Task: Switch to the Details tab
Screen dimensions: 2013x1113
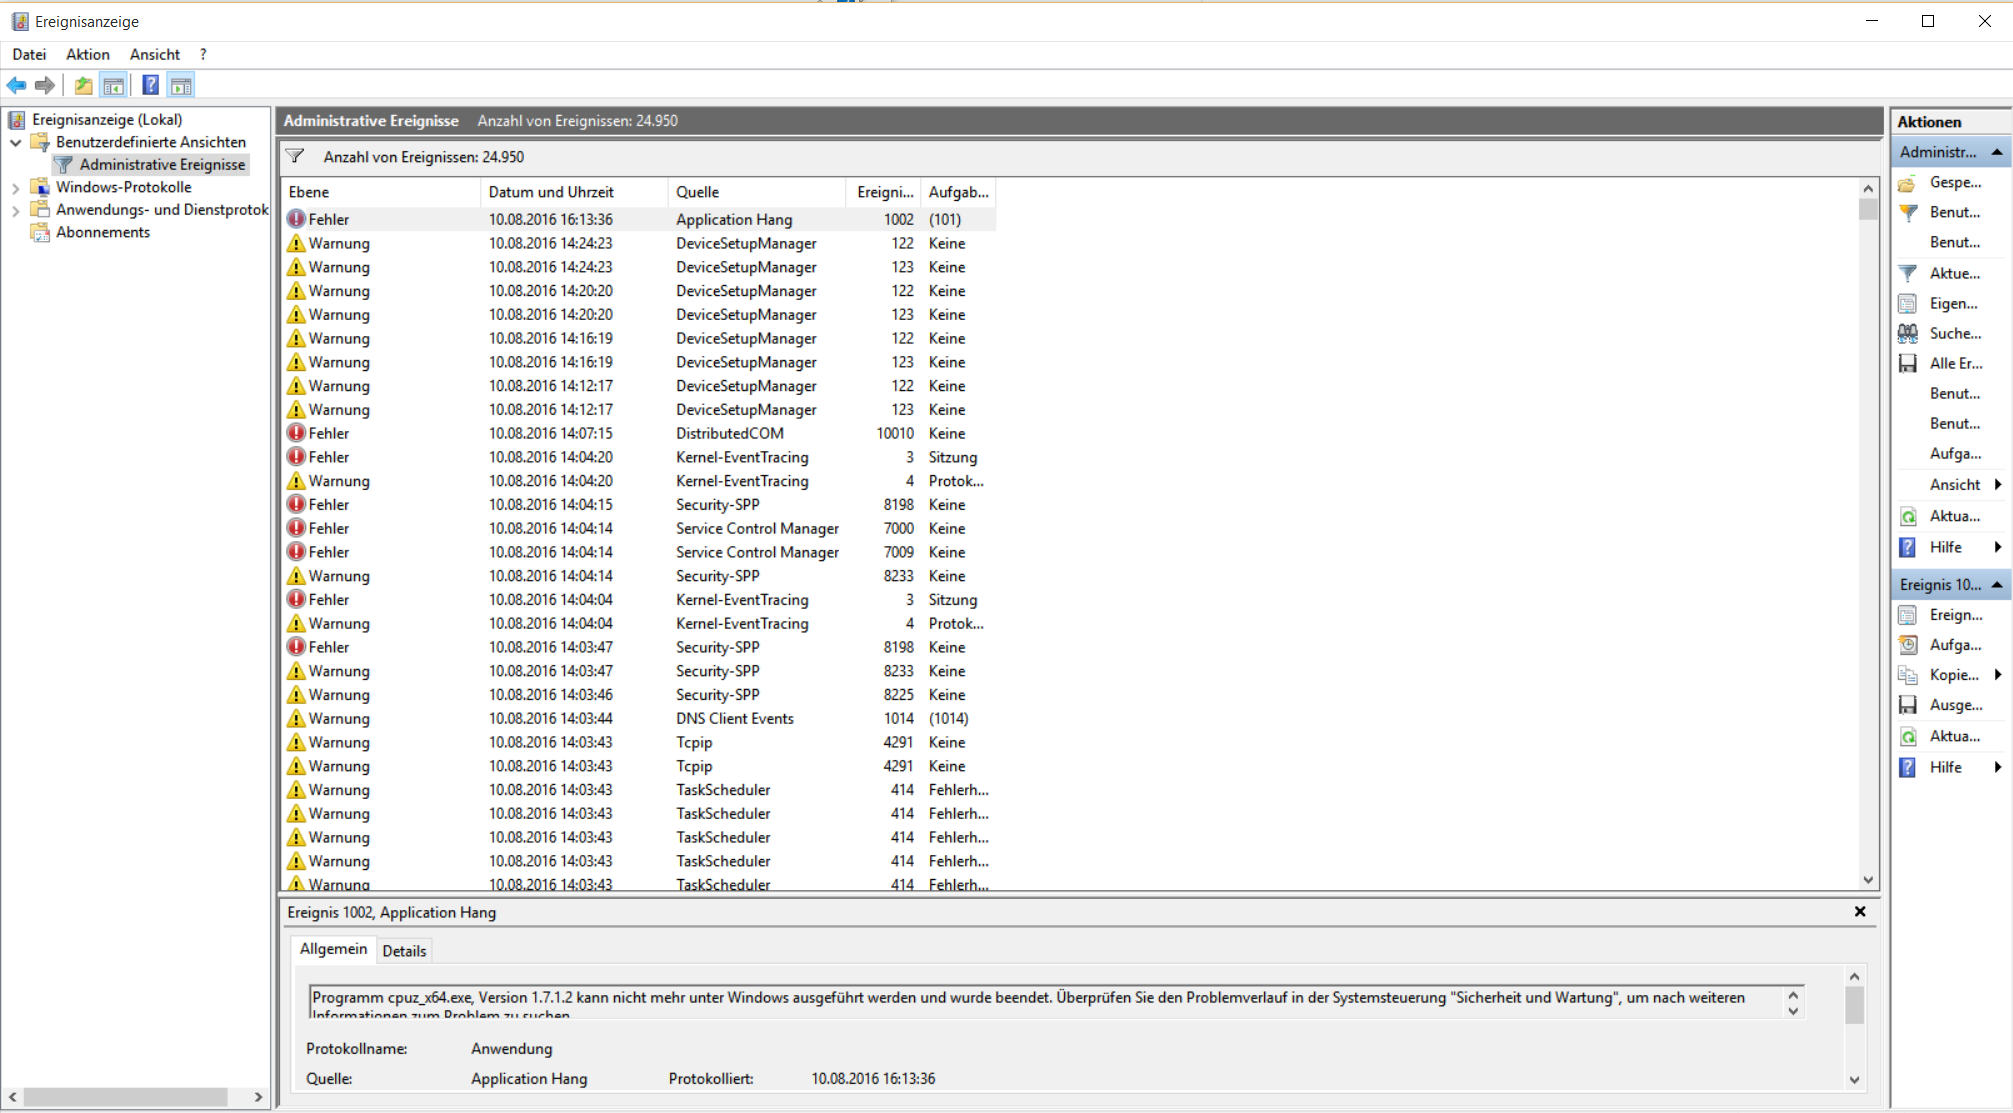Action: click(404, 951)
